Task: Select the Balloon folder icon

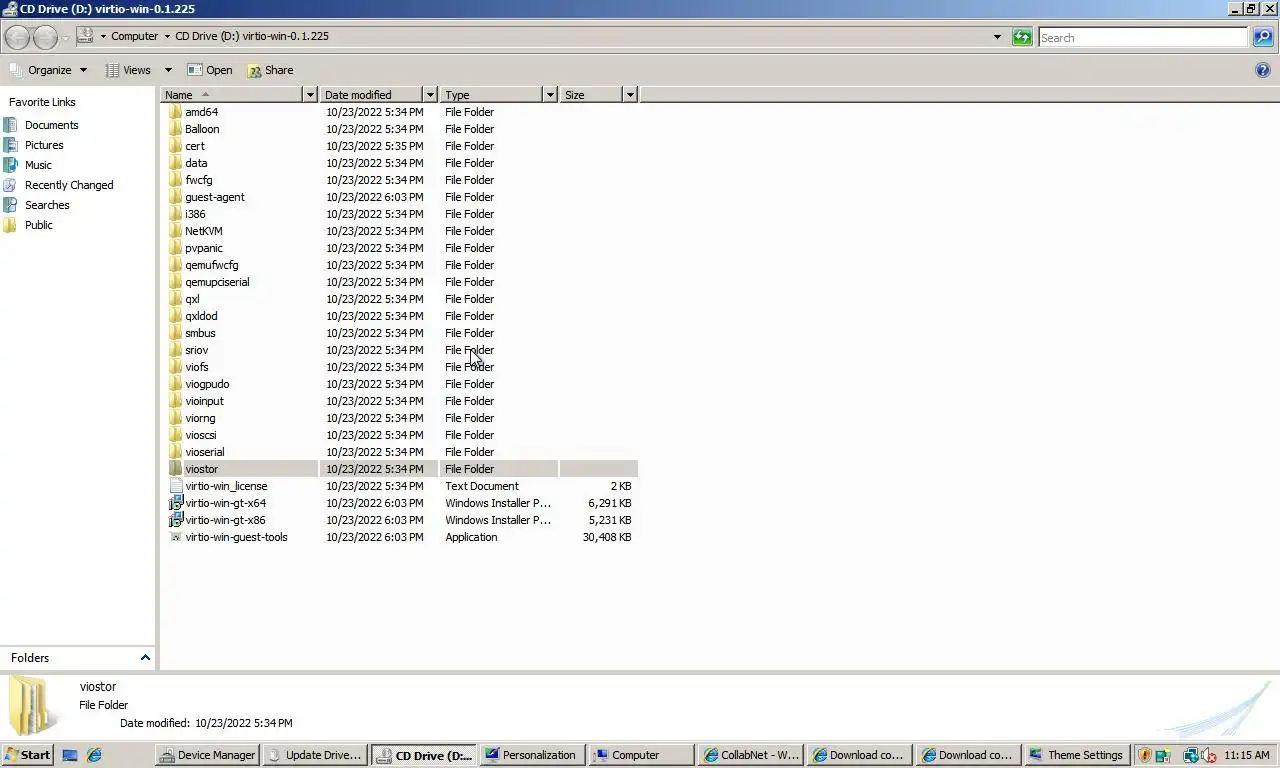Action: coord(175,129)
